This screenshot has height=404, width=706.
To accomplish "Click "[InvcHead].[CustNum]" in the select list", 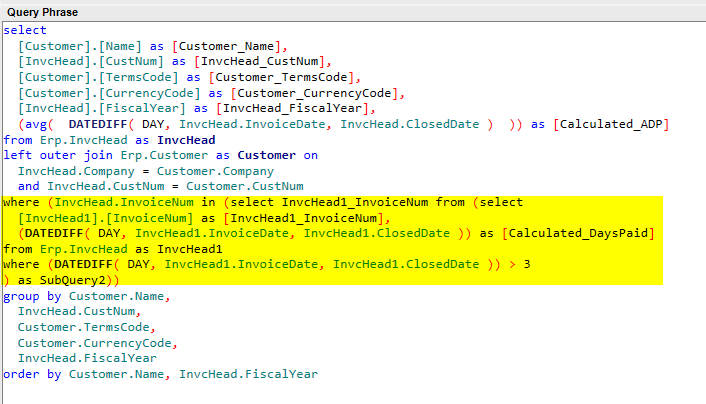I will click(x=91, y=61).
